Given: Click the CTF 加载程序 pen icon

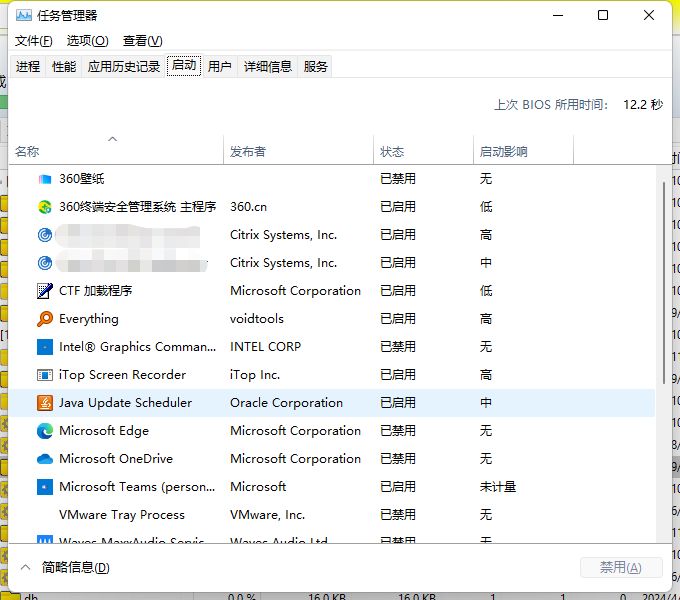Looking at the screenshot, I should 45,291.
